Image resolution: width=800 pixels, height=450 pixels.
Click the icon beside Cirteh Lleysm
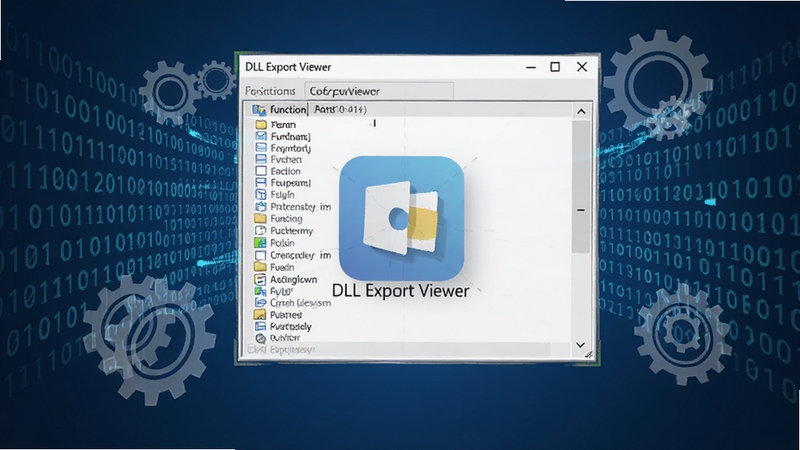click(260, 303)
